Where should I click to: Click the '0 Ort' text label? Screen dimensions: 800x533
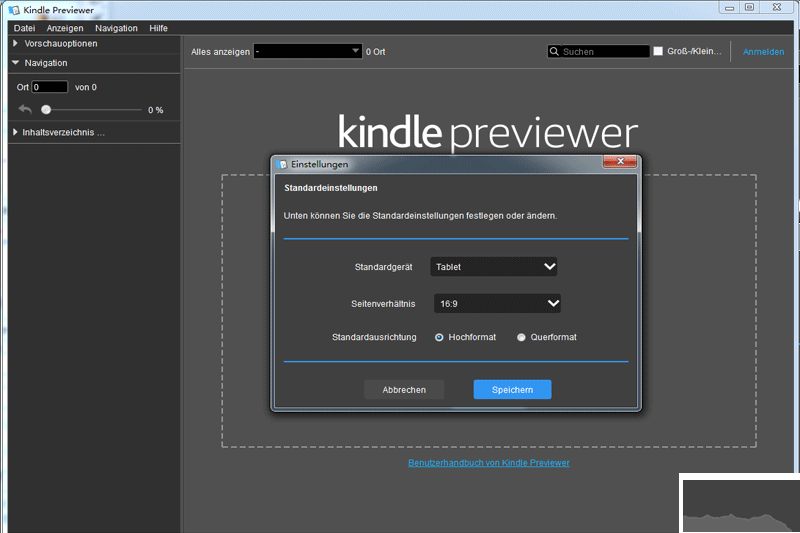click(376, 52)
